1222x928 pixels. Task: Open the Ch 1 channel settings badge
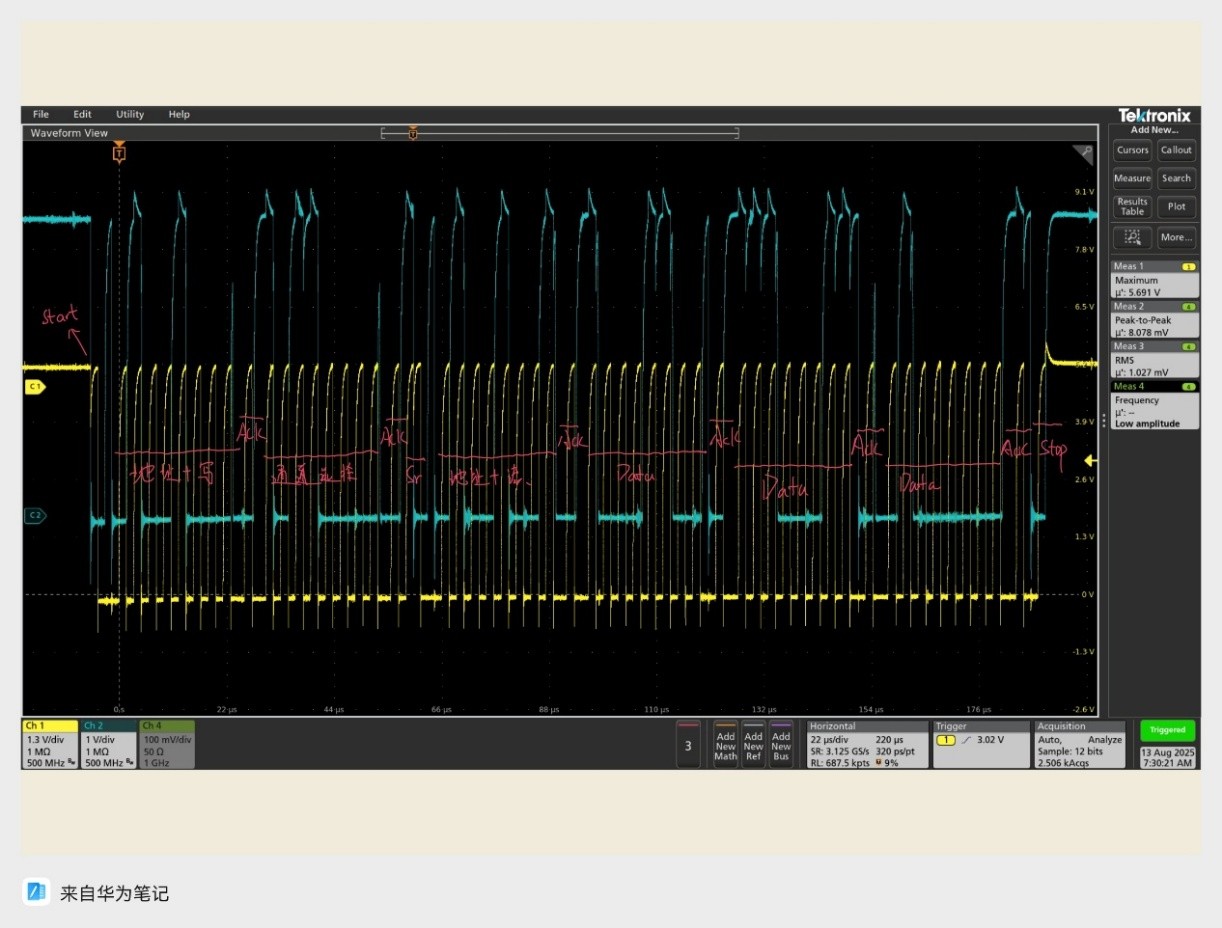(50, 744)
